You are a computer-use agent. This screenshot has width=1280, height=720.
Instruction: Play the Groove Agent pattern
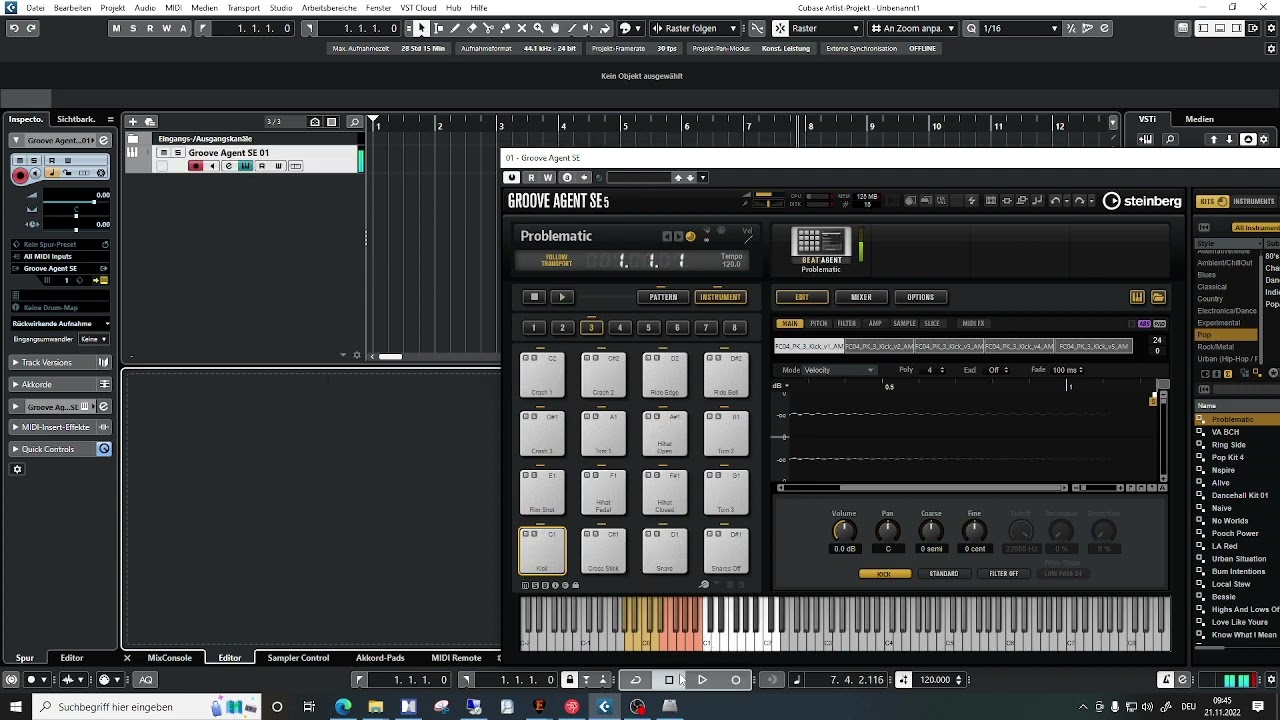[562, 297]
